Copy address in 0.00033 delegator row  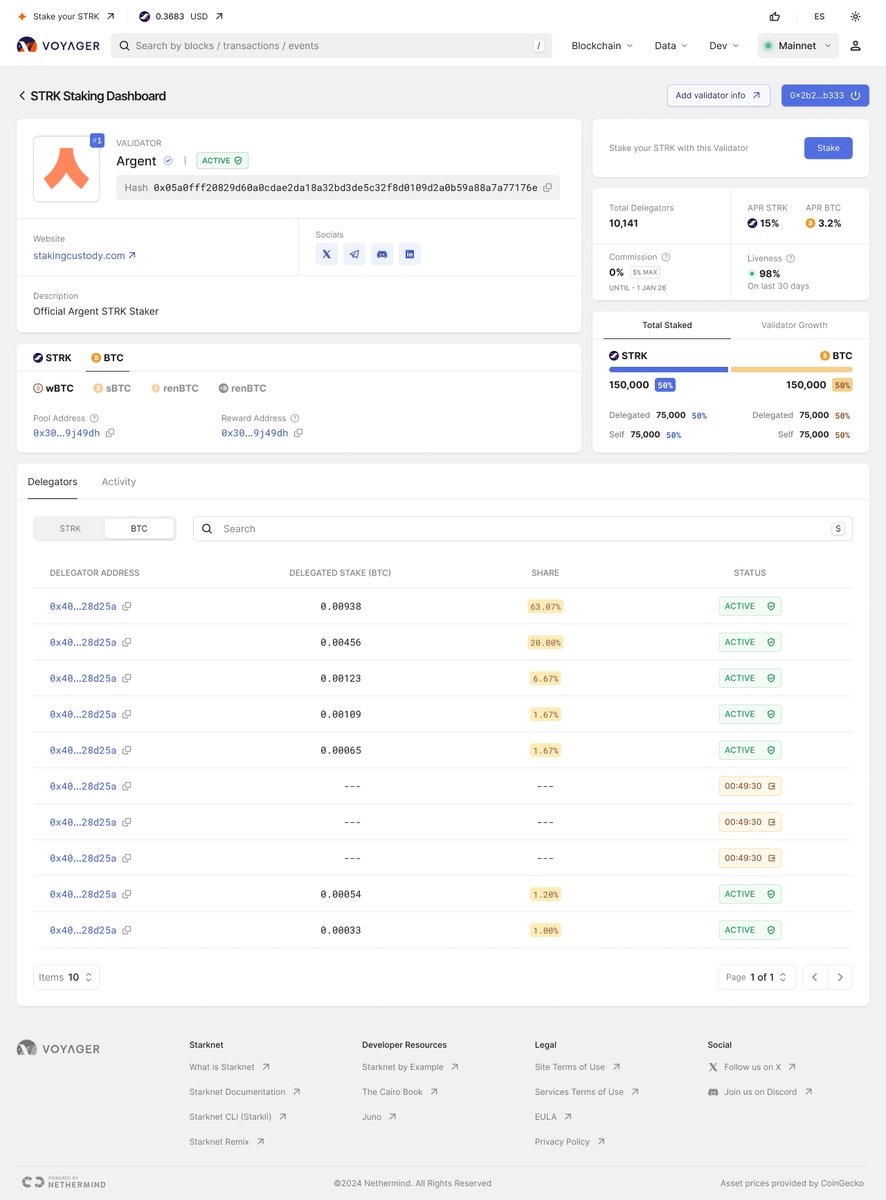point(127,930)
